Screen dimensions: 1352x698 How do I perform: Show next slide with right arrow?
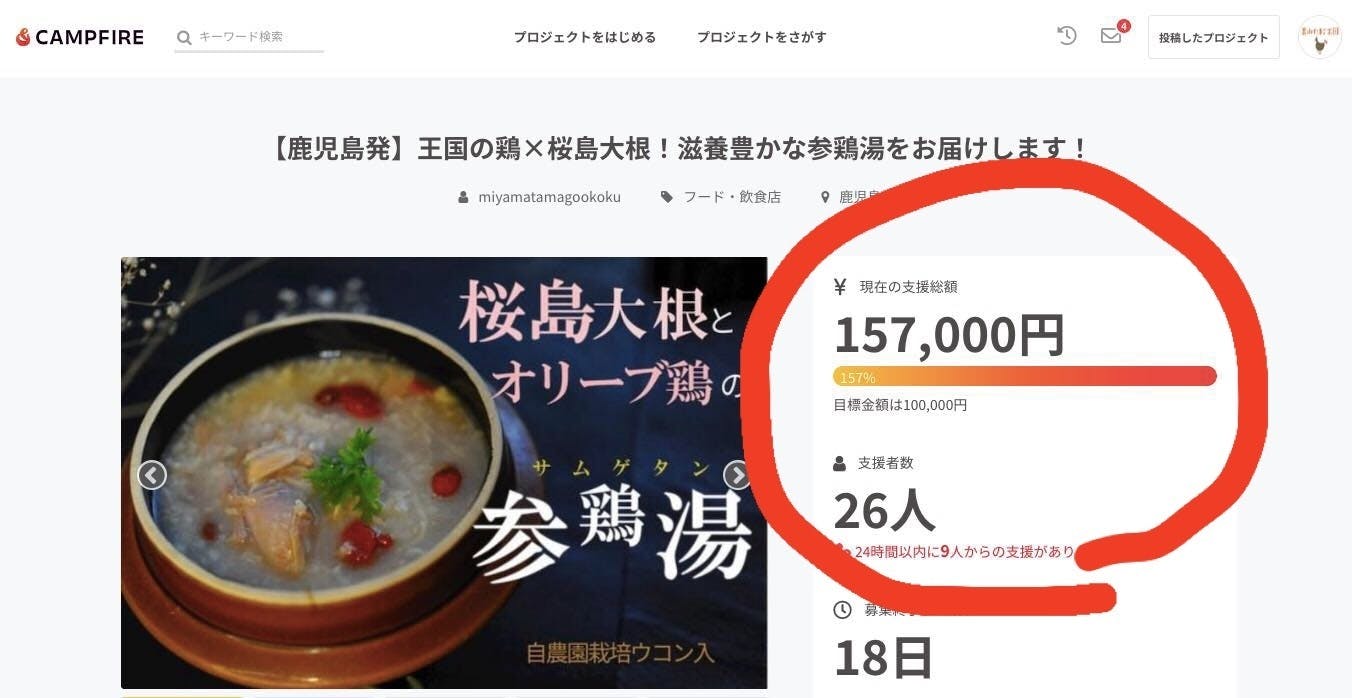[x=737, y=475]
